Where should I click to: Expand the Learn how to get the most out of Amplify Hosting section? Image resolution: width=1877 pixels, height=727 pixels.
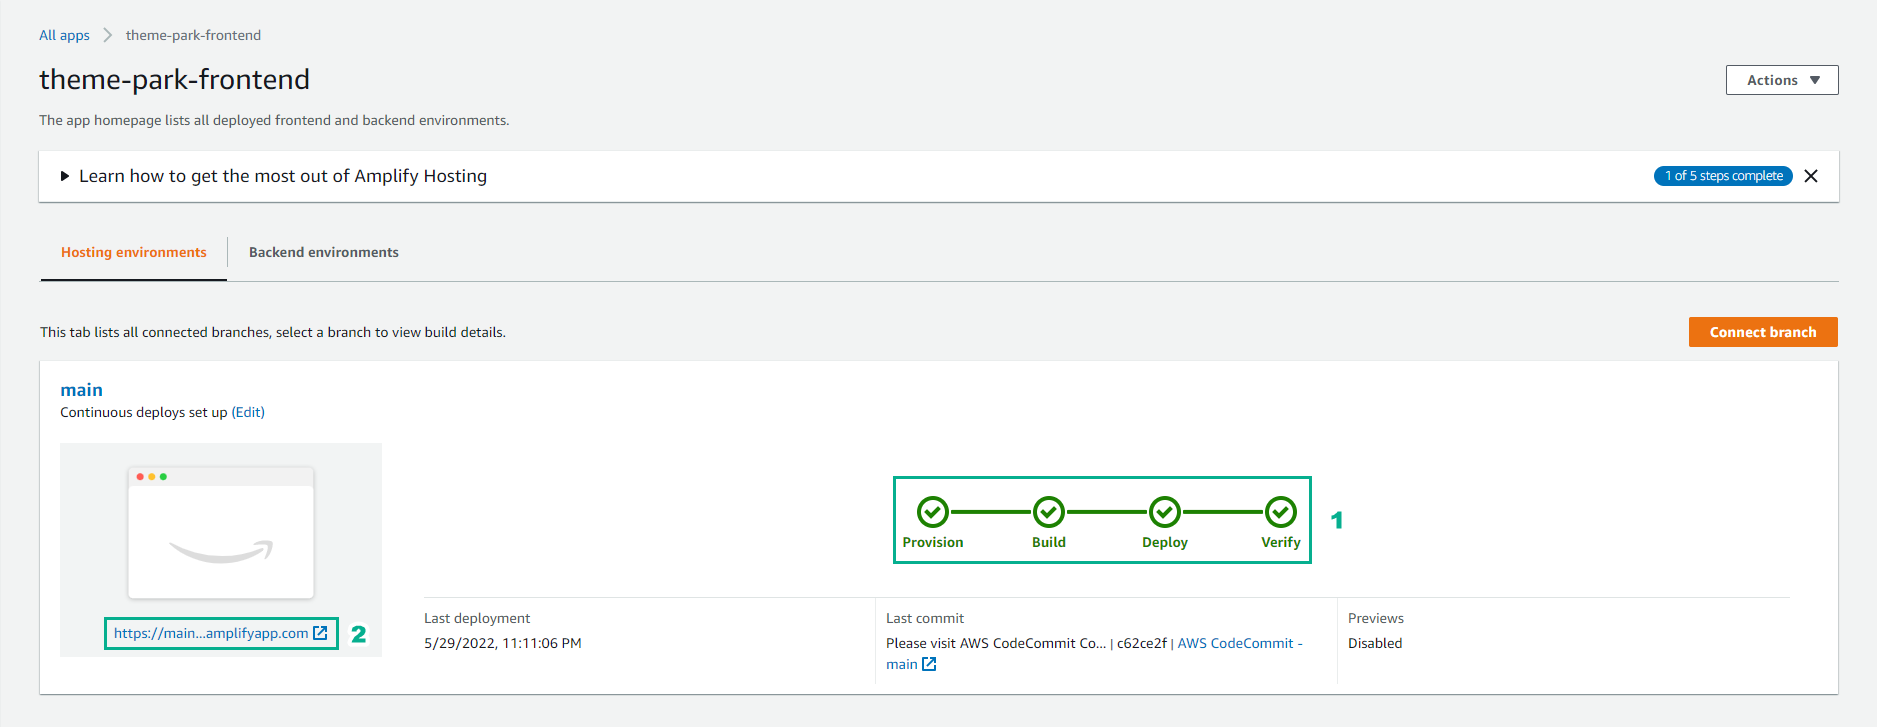[x=273, y=176]
